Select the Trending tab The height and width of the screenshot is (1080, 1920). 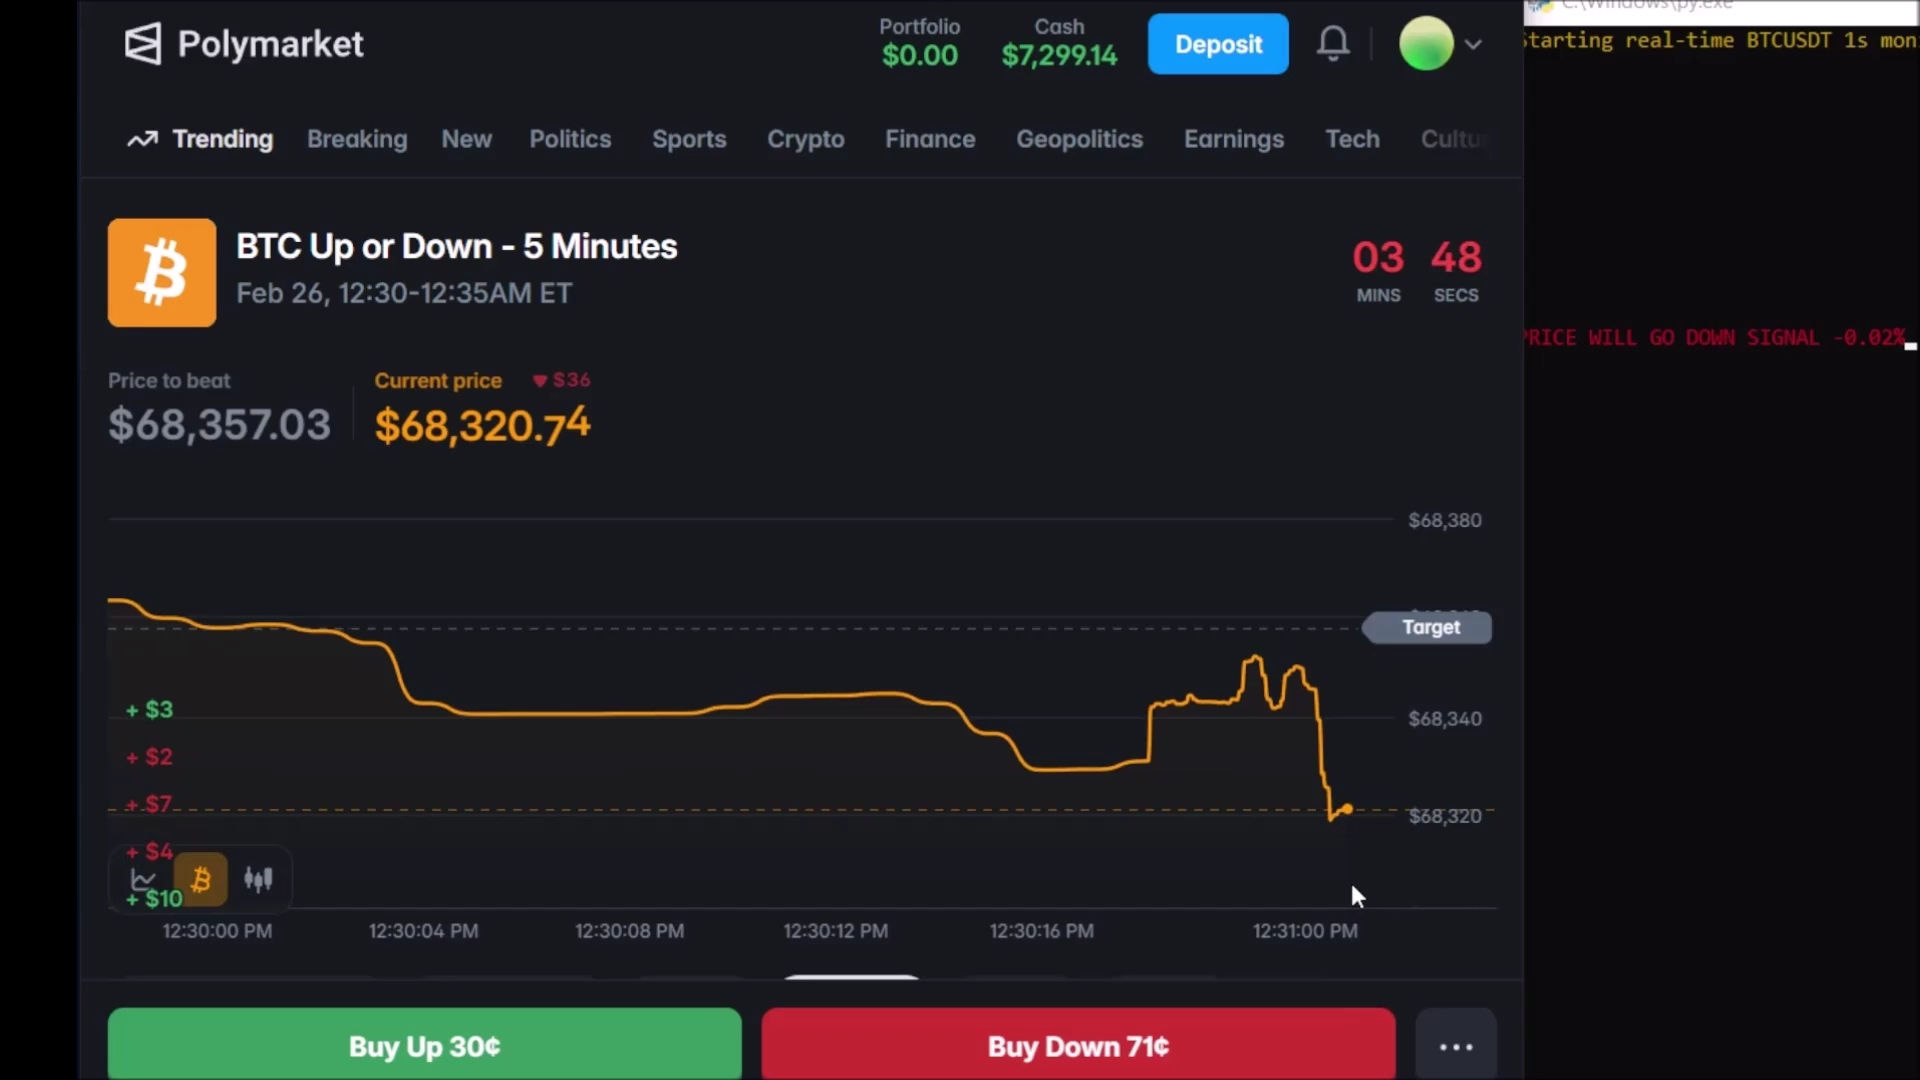point(200,139)
